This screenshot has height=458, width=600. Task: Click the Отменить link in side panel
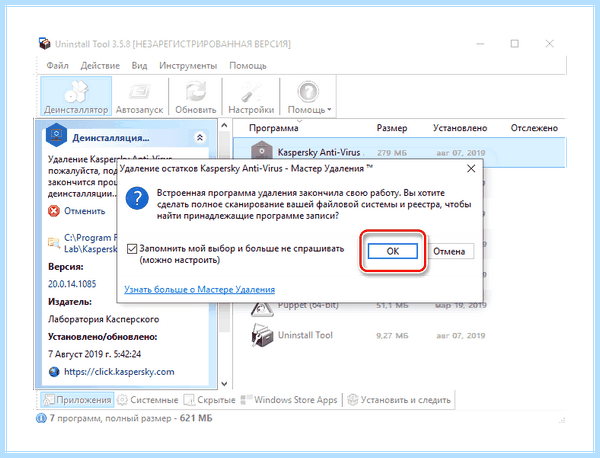(x=85, y=211)
